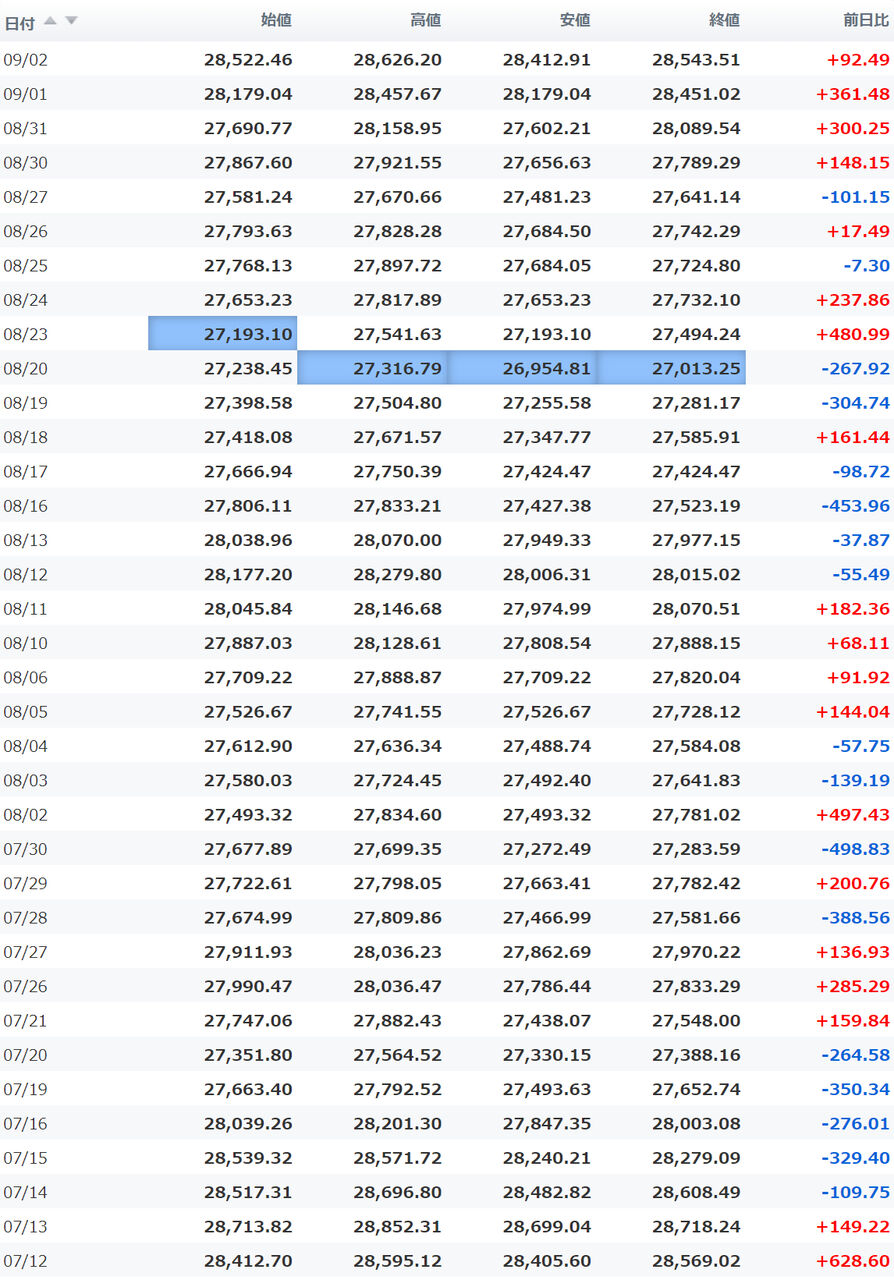The width and height of the screenshot is (894, 1280).
Task: Select high price 28,070.00 on 08/13
Action: coord(397,540)
